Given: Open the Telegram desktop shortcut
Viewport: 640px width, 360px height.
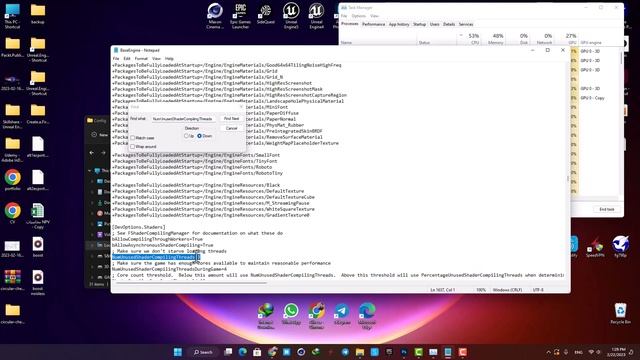Looking at the screenshot, I should (x=342, y=313).
